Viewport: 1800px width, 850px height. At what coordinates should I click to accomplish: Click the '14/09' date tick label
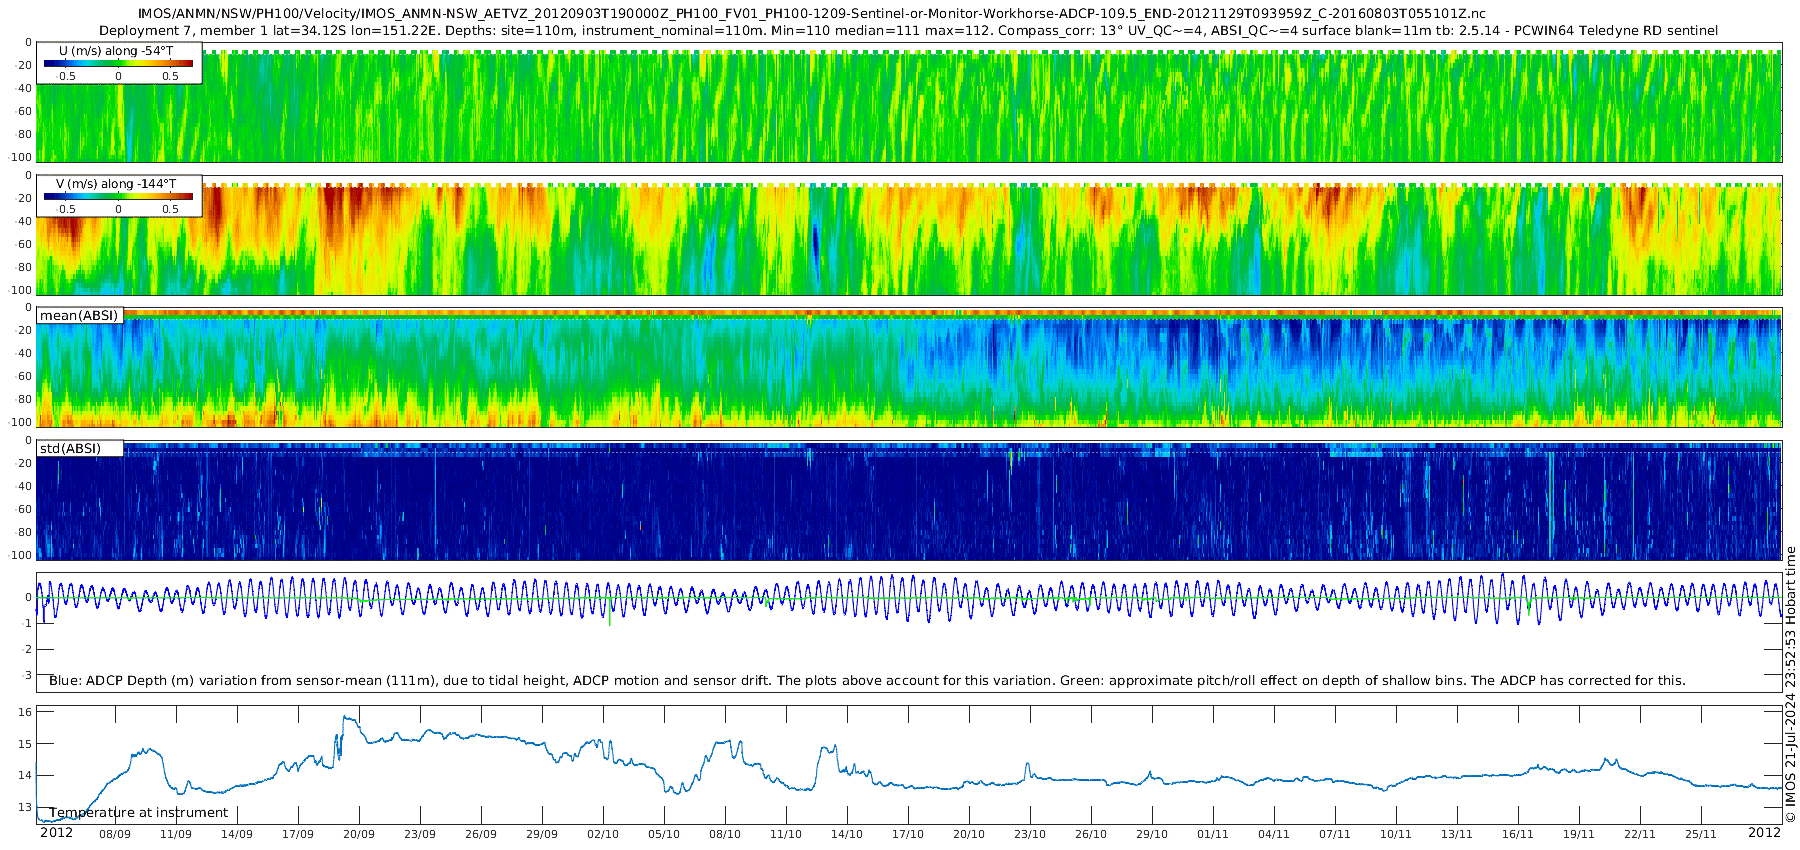(x=237, y=834)
